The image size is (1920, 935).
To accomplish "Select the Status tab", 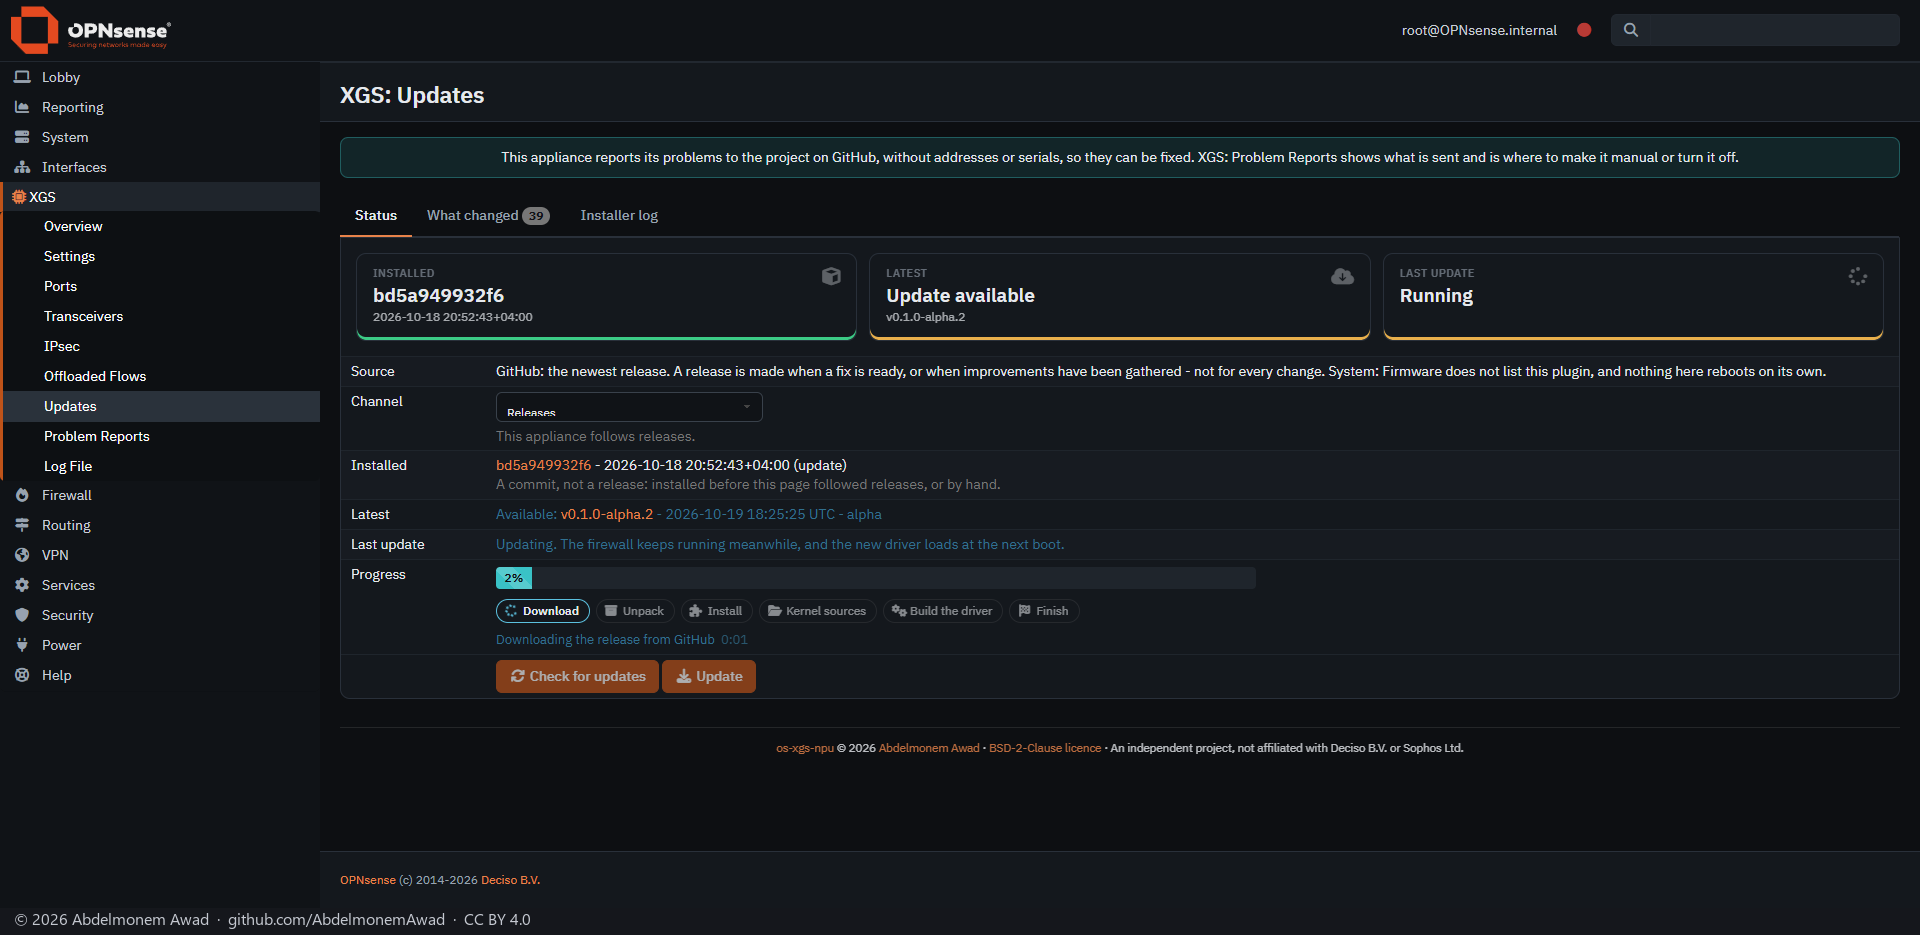I will tap(376, 215).
